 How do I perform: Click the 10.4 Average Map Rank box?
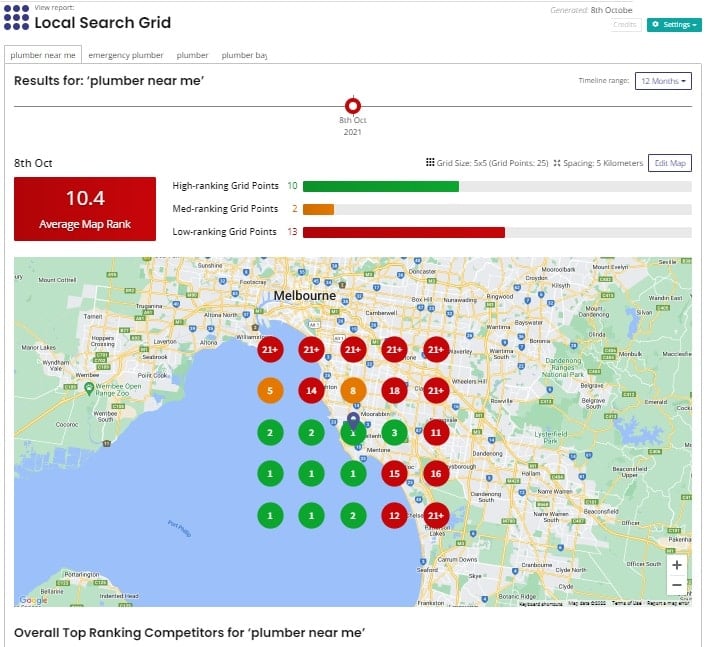click(x=85, y=209)
